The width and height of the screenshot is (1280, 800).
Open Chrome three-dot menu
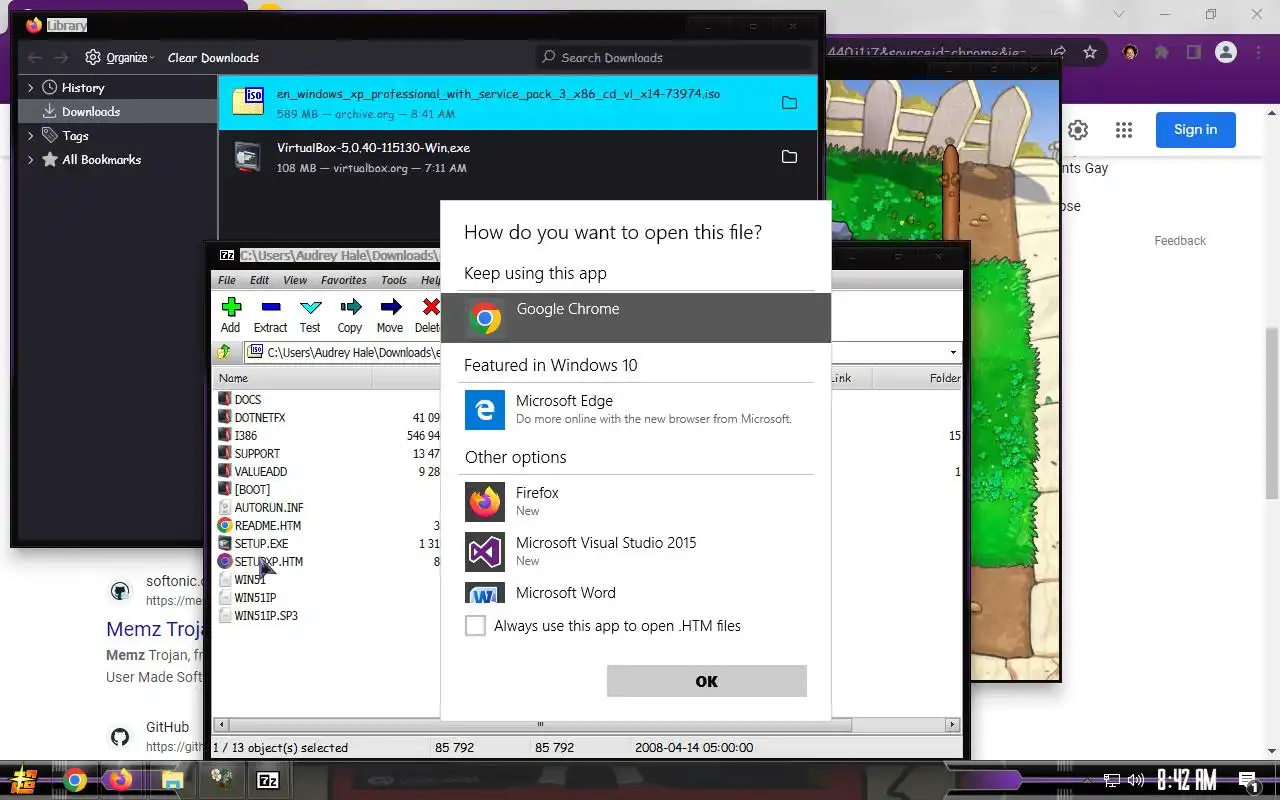pos(1258,53)
